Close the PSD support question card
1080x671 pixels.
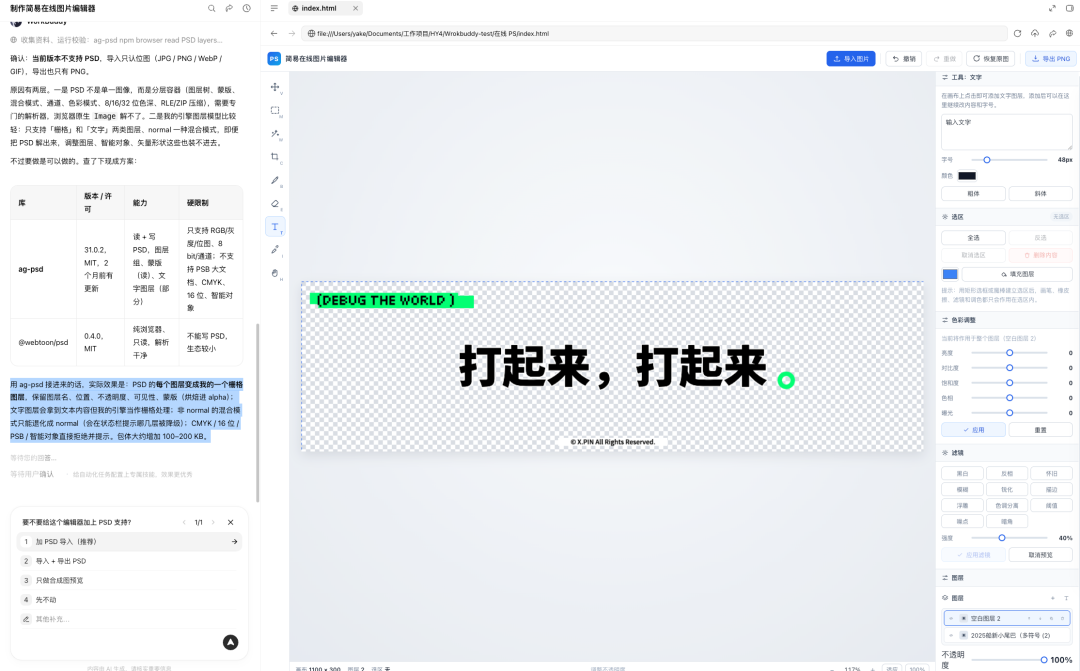tap(231, 522)
